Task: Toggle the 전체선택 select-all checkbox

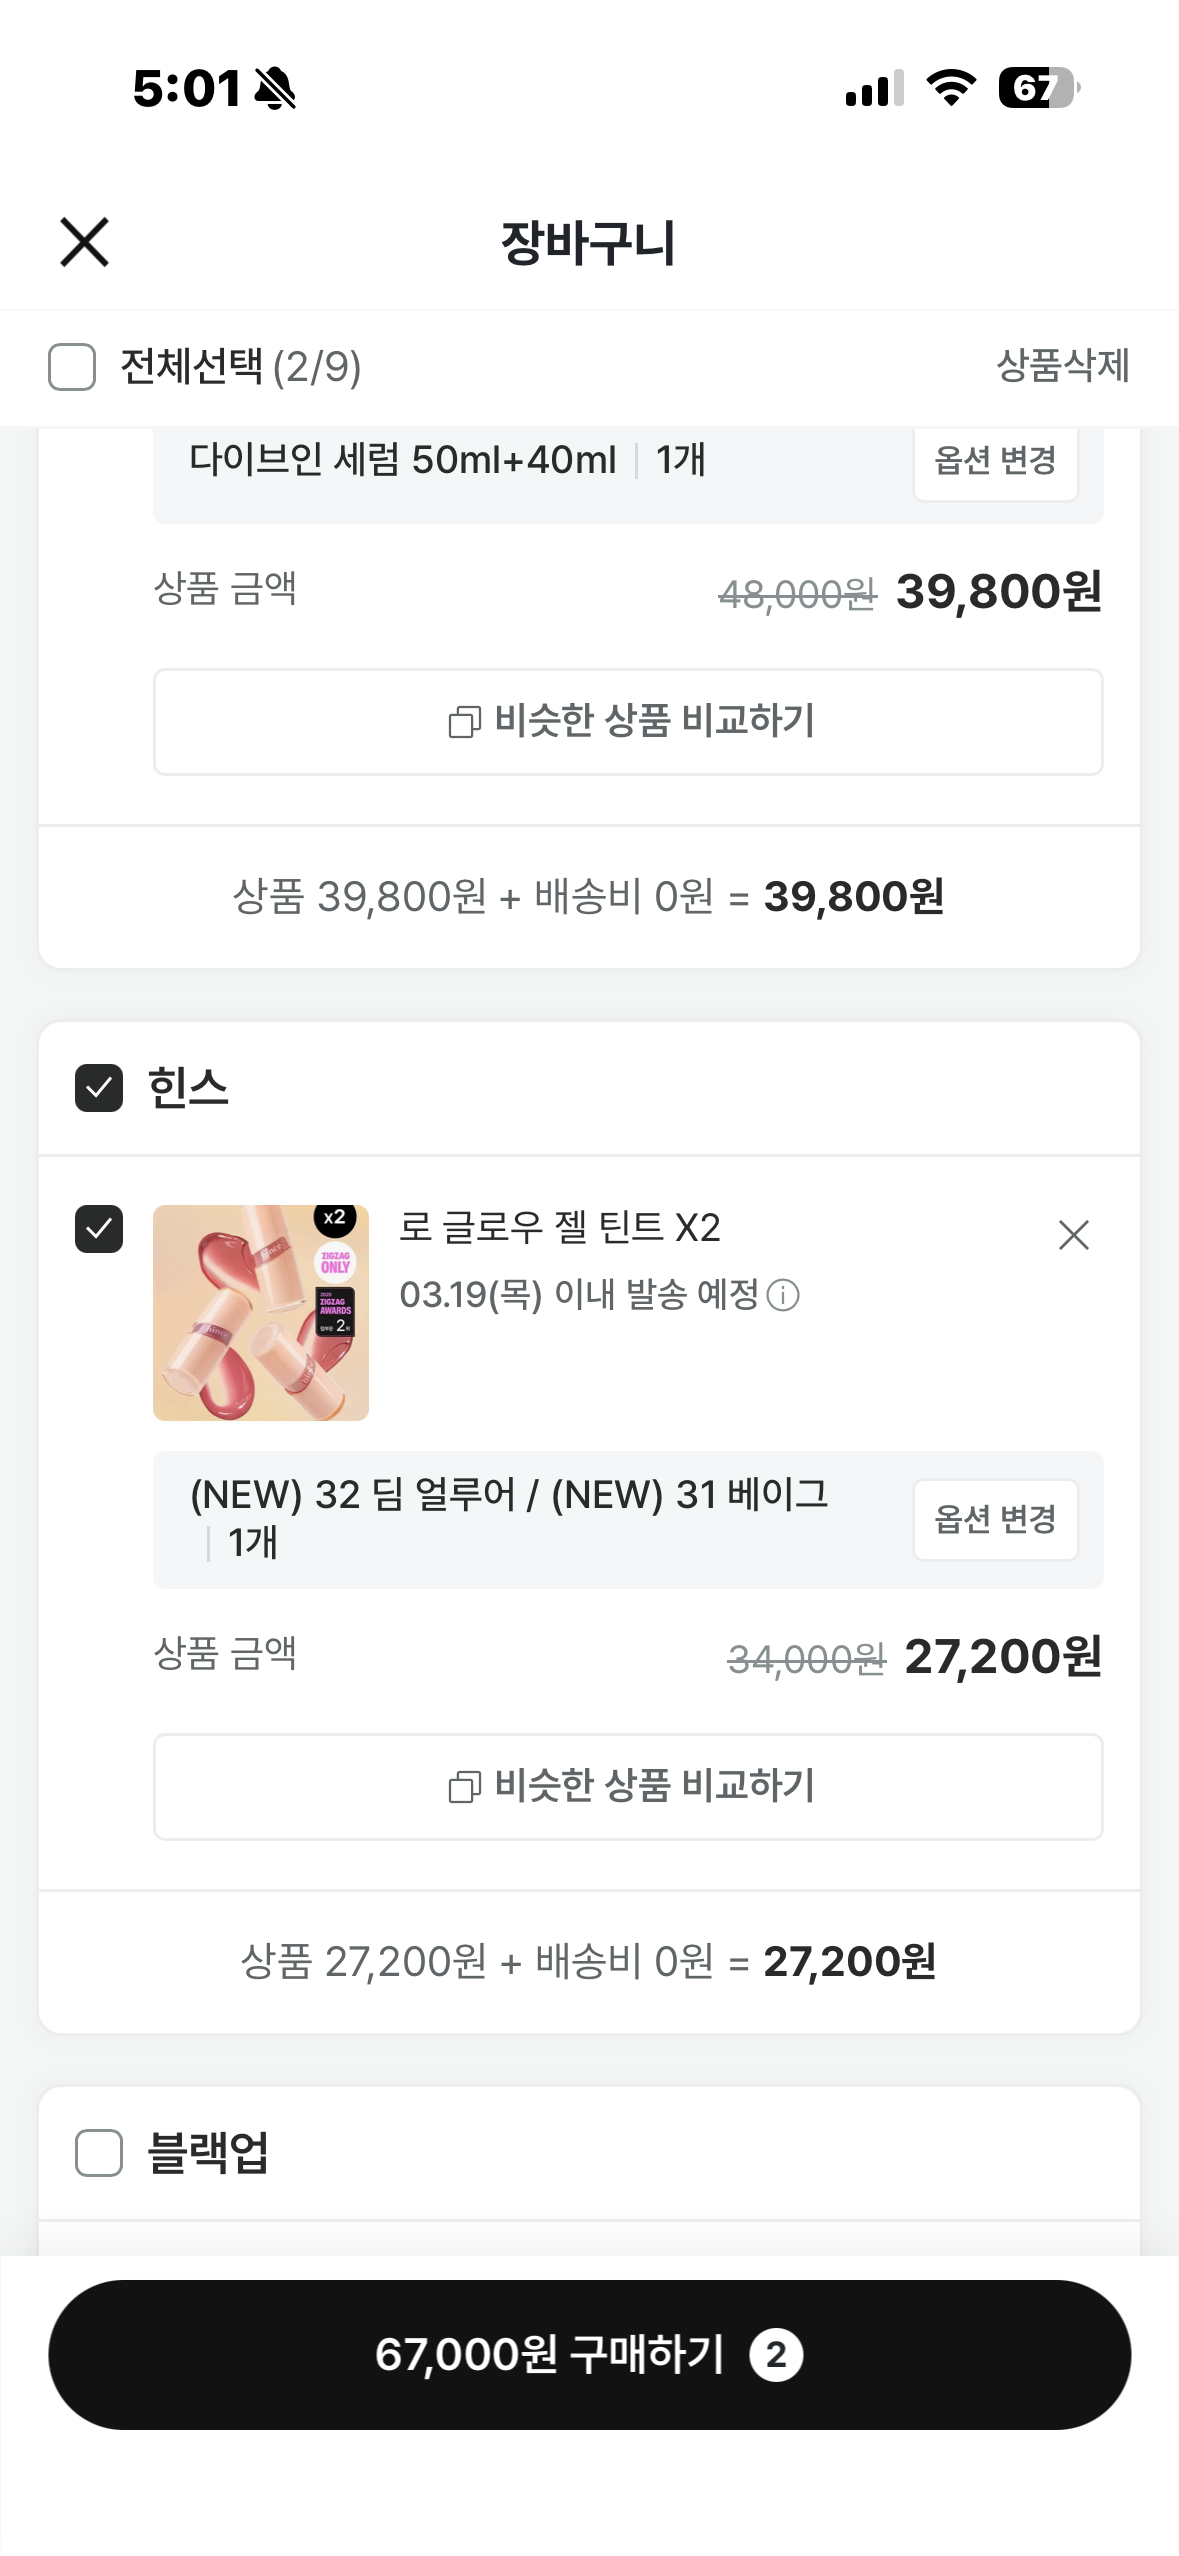Action: [72, 367]
